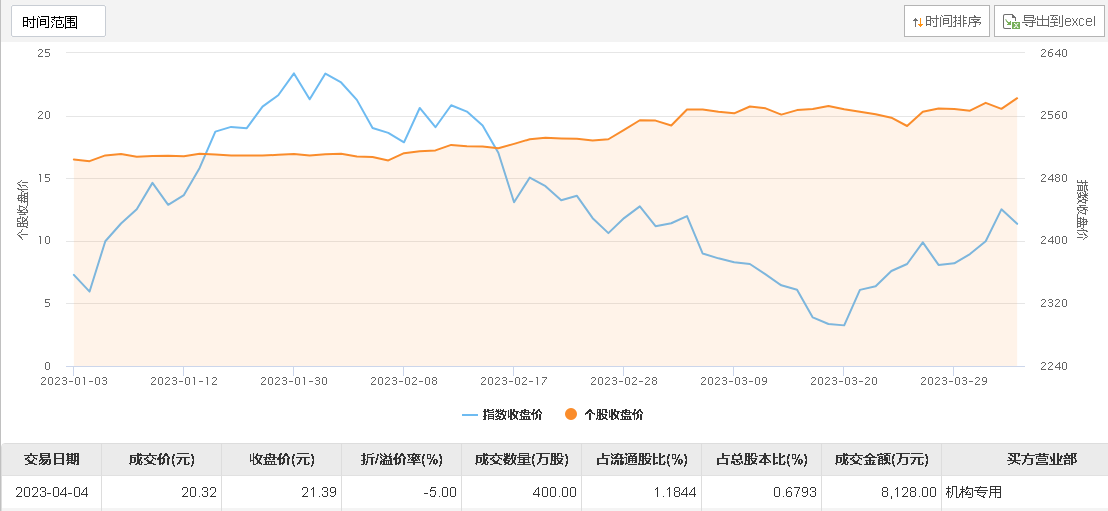
Task: Click the Excel icon to export data
Action: [1011, 21]
